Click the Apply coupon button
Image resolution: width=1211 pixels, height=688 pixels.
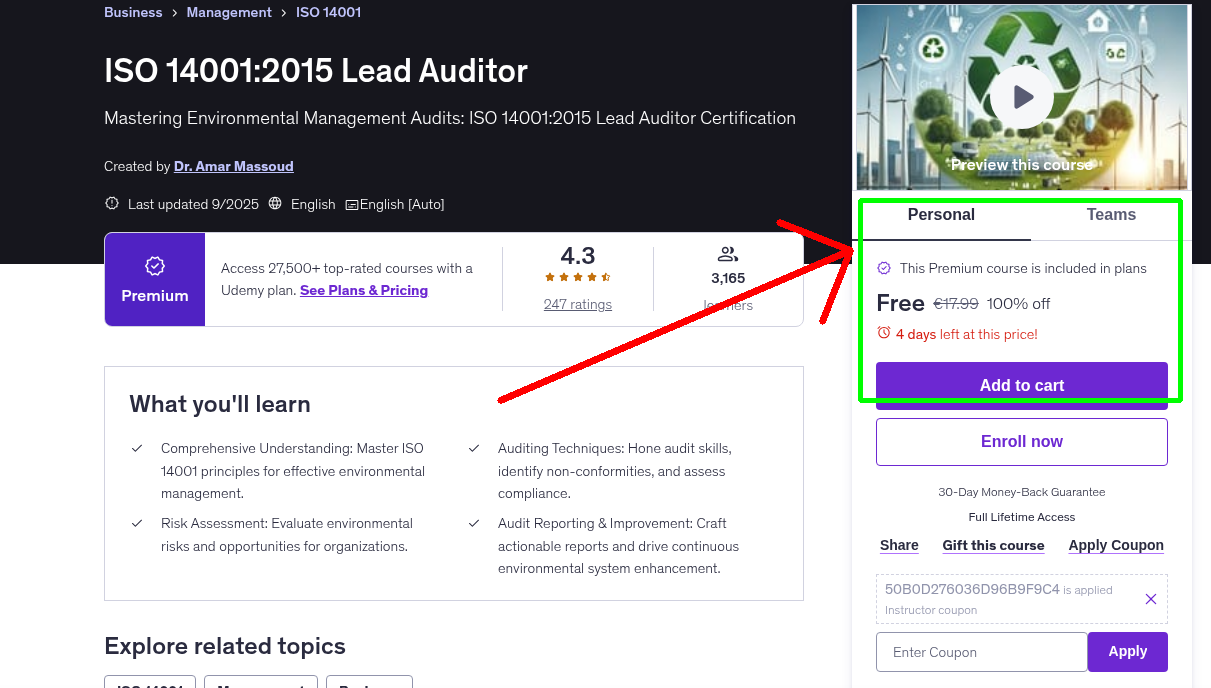(1127, 651)
